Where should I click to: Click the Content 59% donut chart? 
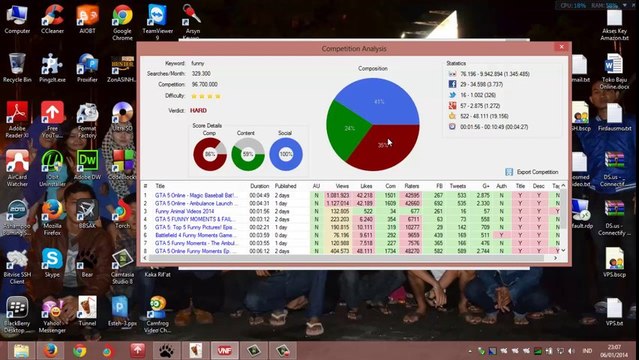pos(248,154)
